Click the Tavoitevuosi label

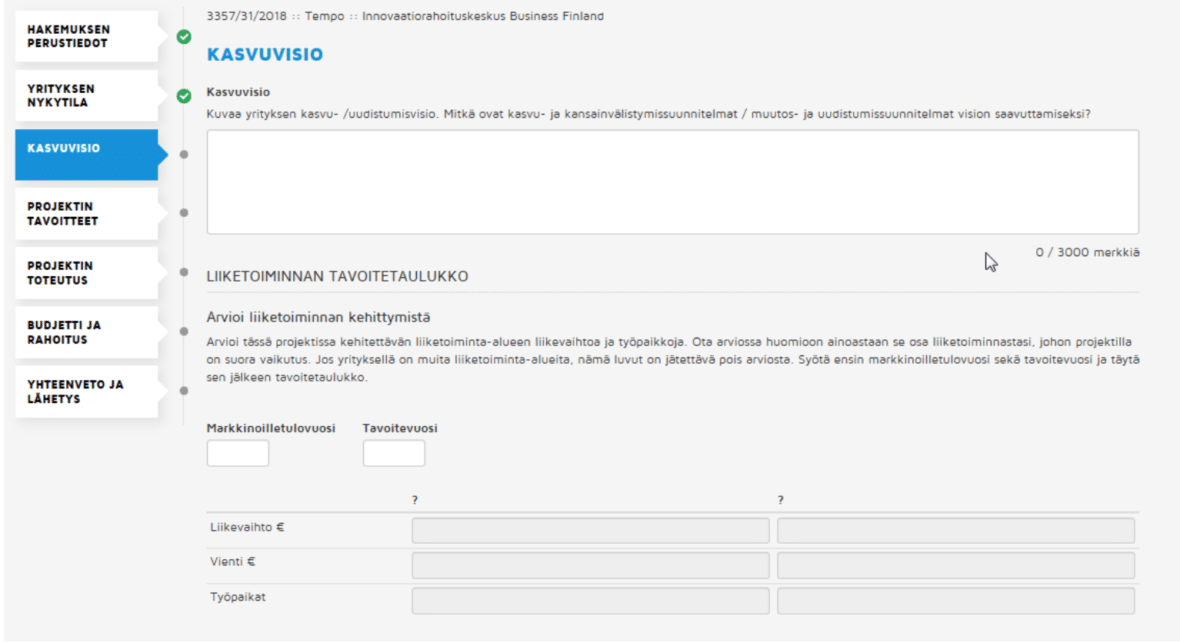pos(400,428)
